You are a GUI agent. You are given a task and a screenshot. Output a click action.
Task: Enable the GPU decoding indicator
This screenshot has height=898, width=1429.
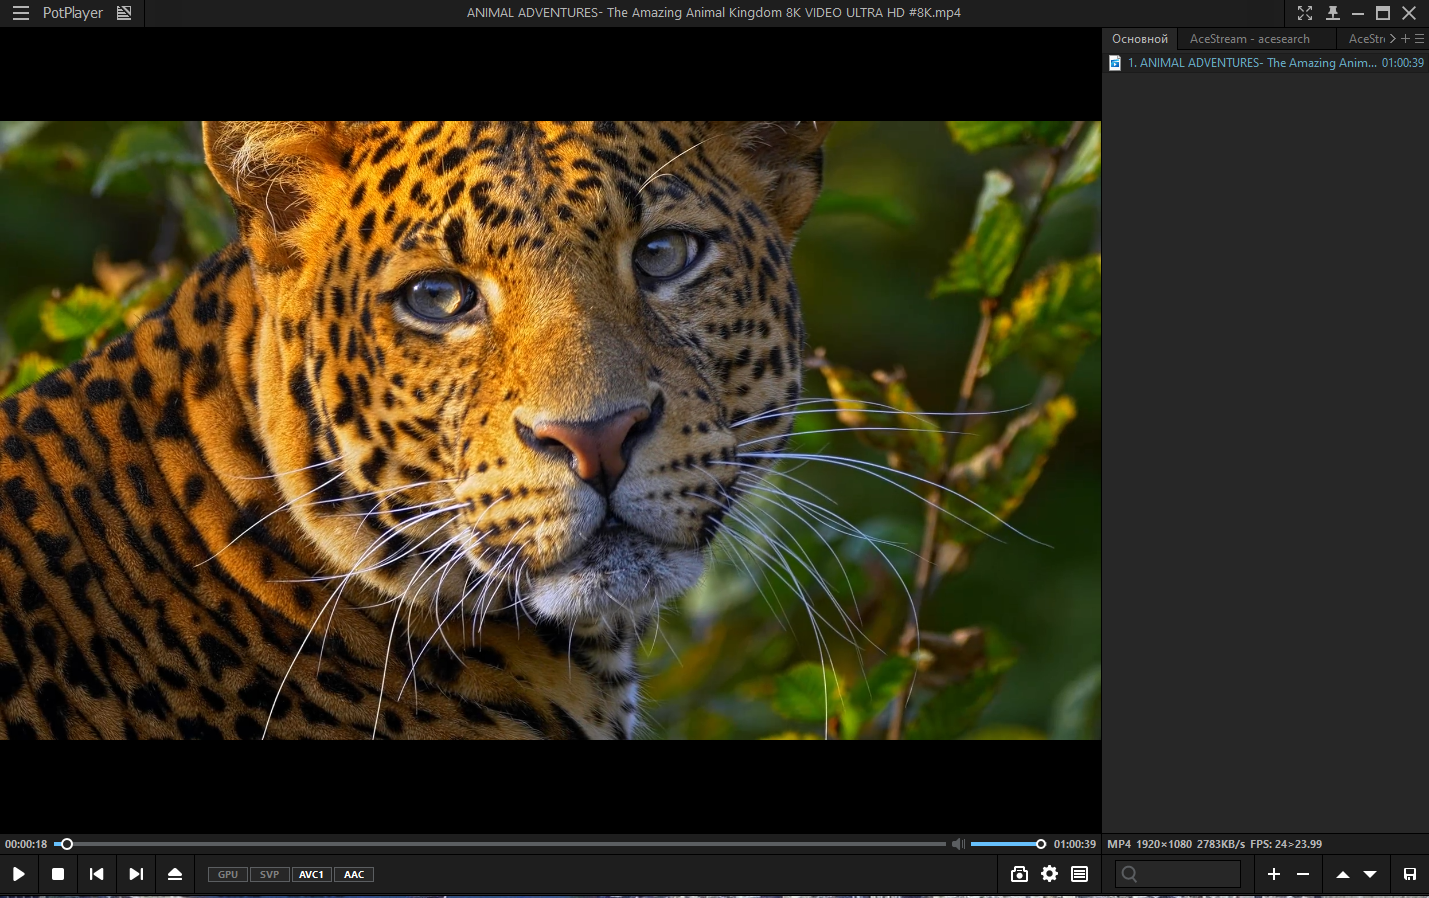pos(227,873)
